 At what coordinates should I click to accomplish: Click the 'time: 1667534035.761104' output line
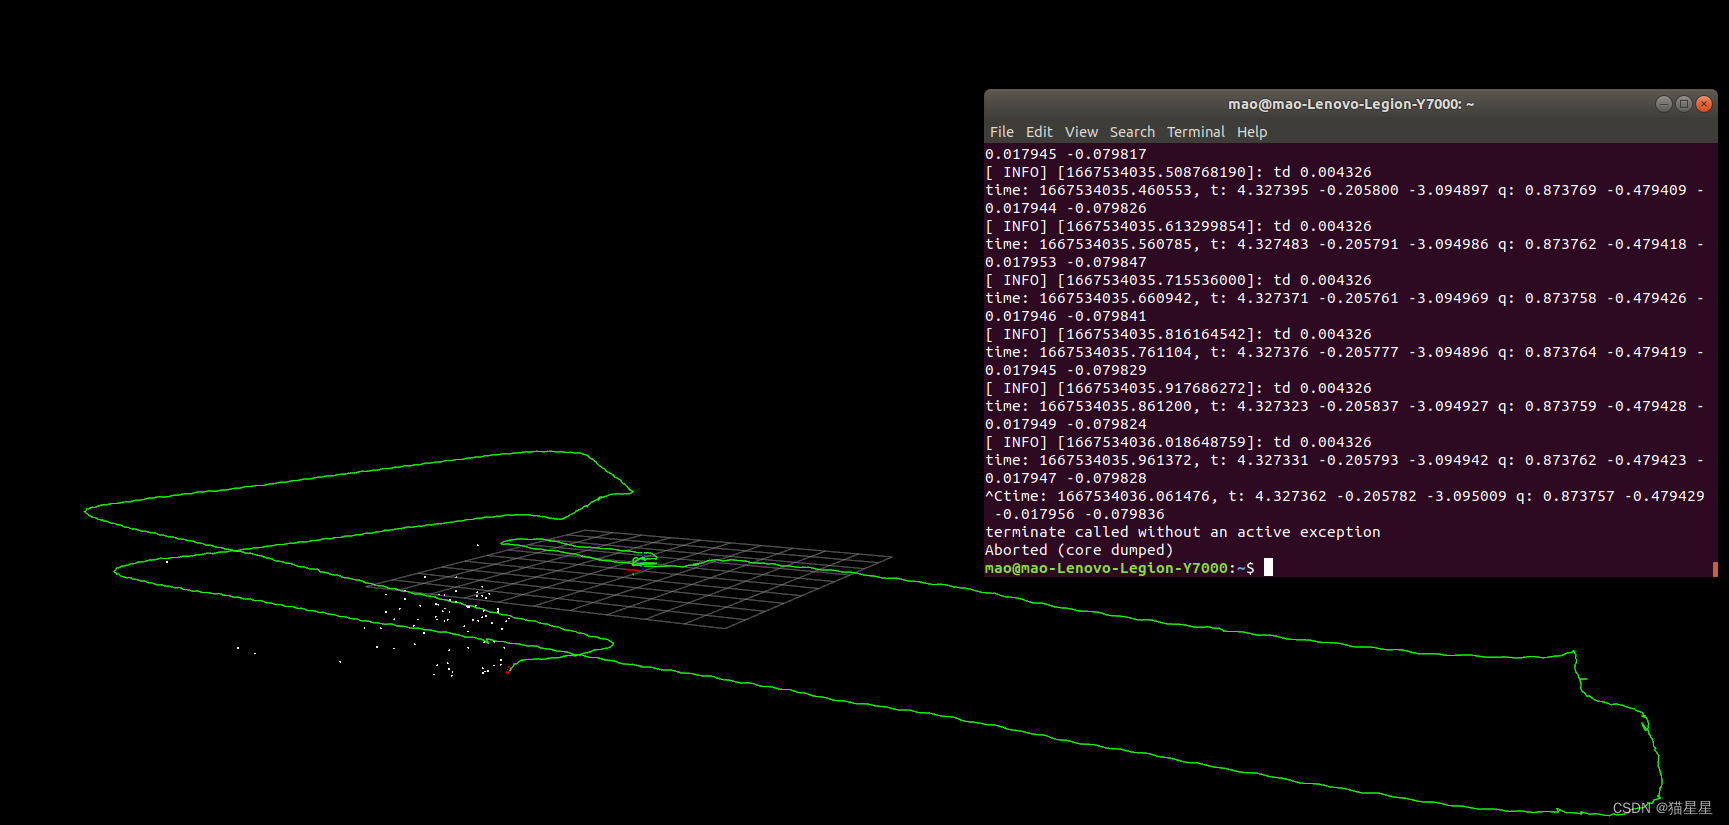point(1345,352)
